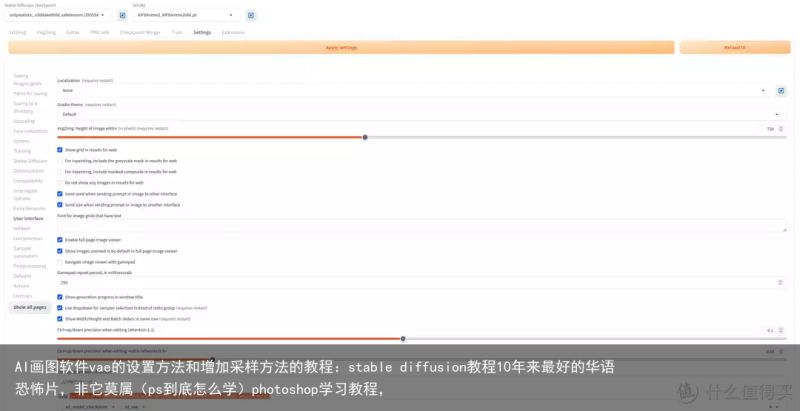The image size is (800, 411).
Task: Open the Stable Diffusion checkpoint dropdown
Action: coord(57,15)
